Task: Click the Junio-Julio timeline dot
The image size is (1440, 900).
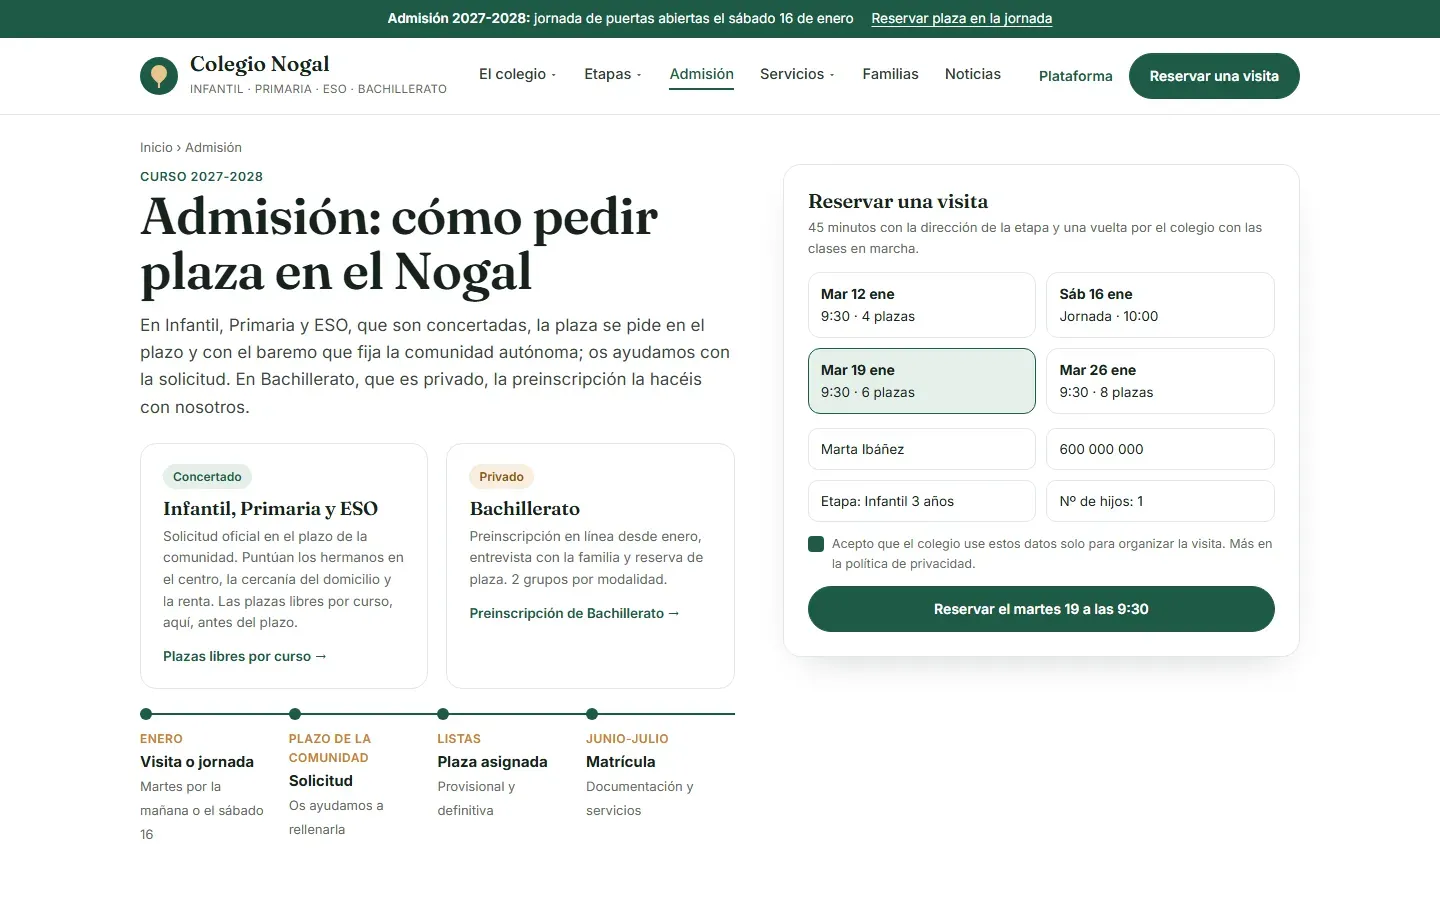Action: tap(592, 714)
